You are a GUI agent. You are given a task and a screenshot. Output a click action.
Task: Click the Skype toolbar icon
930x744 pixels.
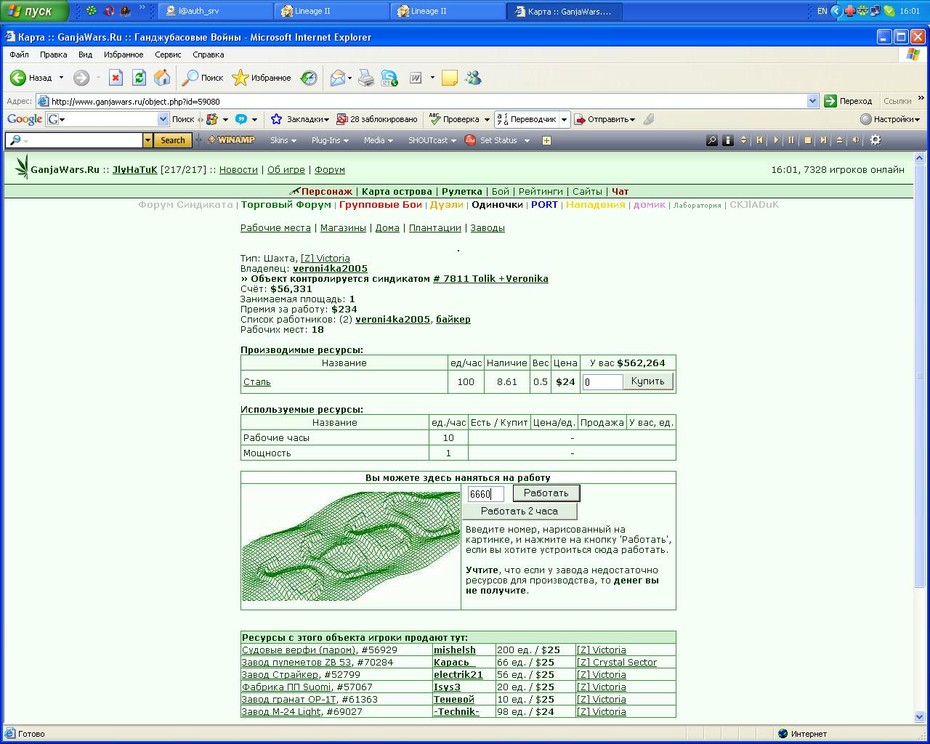click(390, 78)
